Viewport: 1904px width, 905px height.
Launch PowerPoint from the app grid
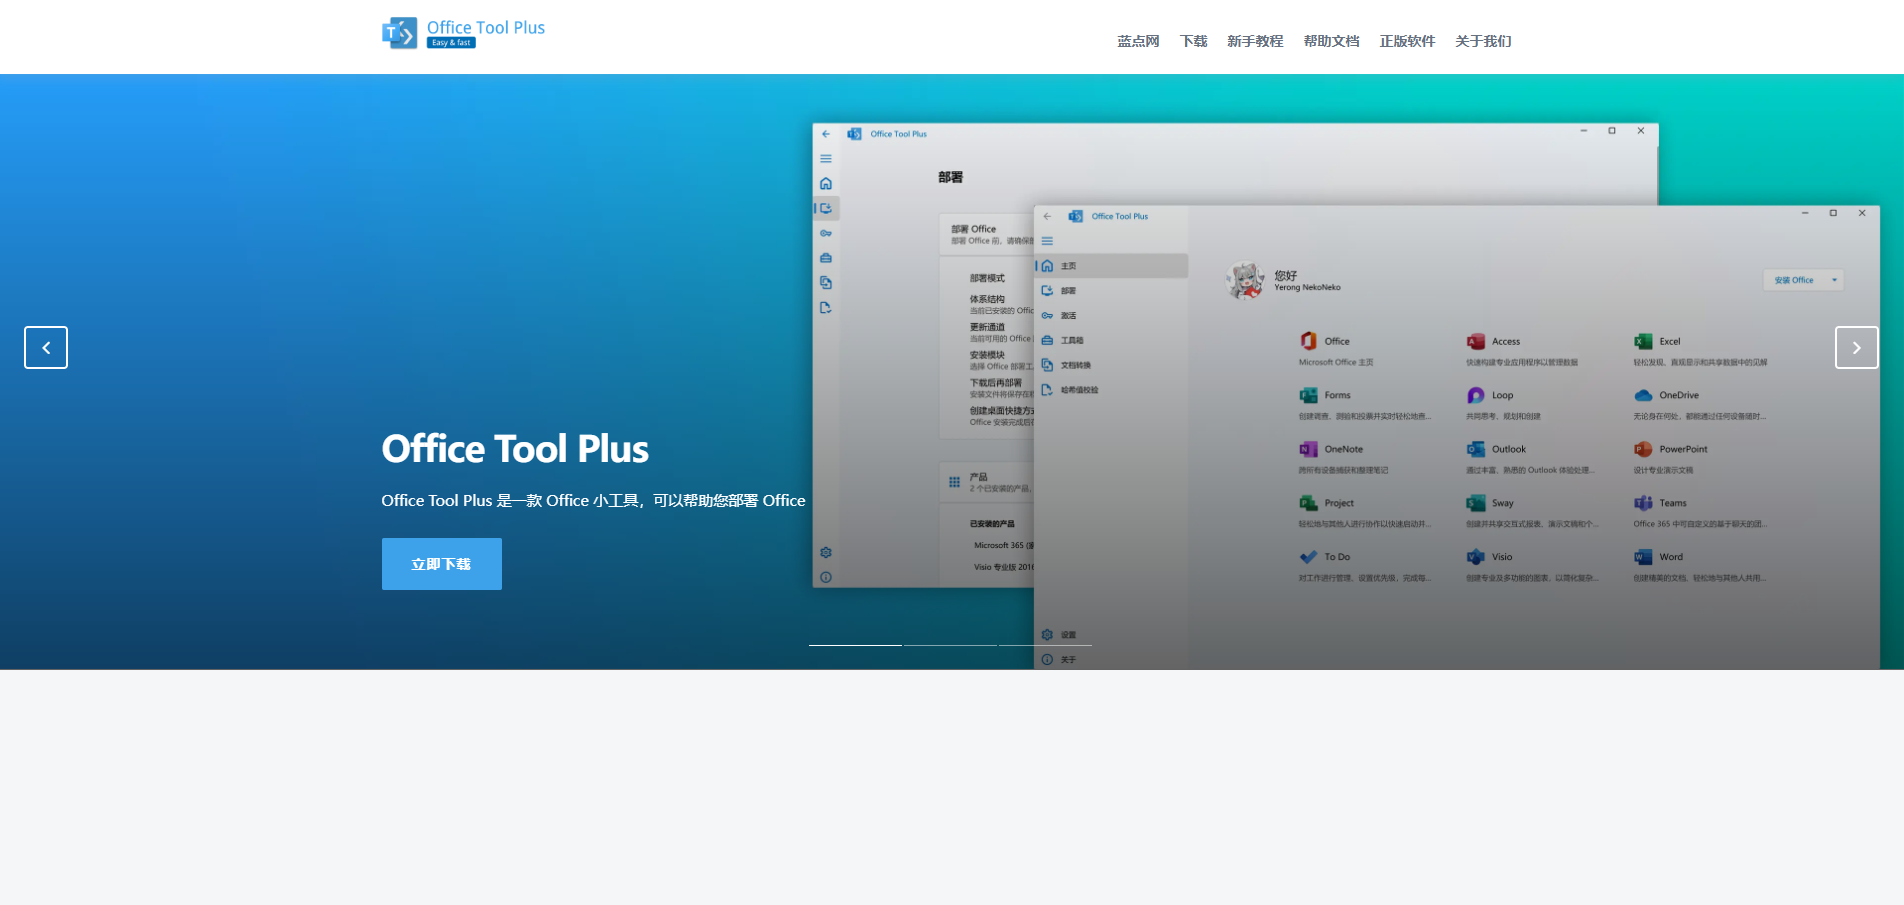click(1643, 449)
